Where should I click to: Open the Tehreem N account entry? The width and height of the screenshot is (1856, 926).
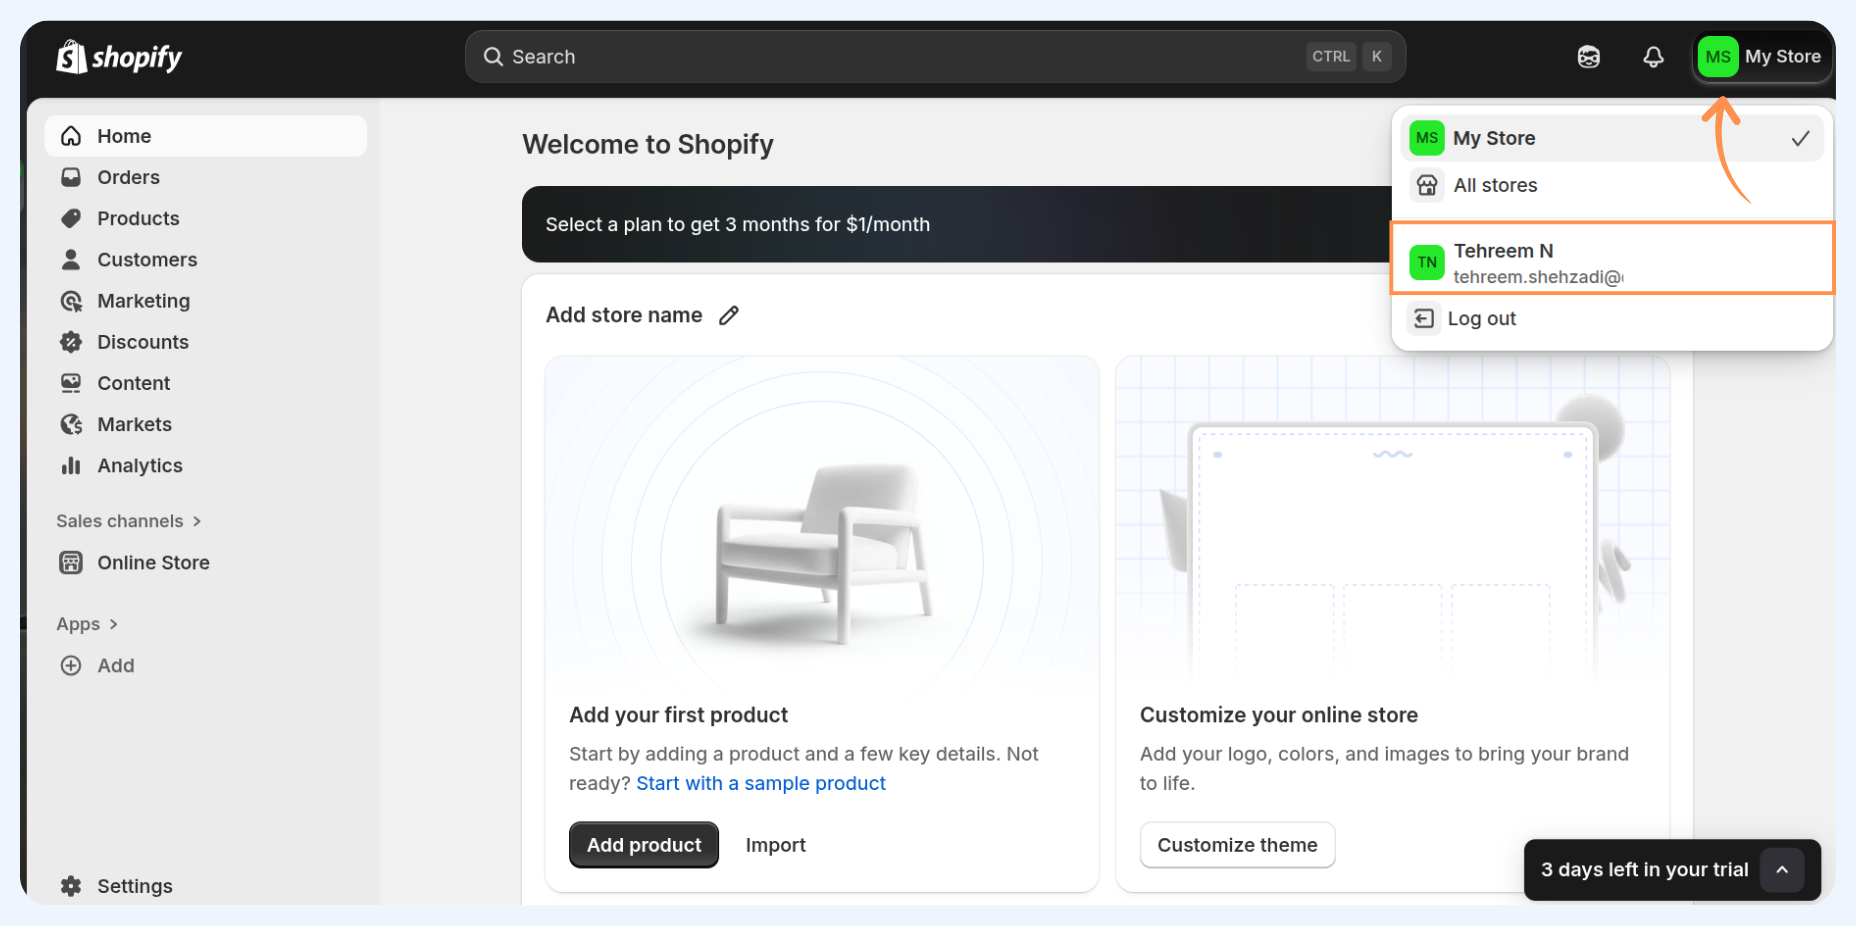(1612, 259)
